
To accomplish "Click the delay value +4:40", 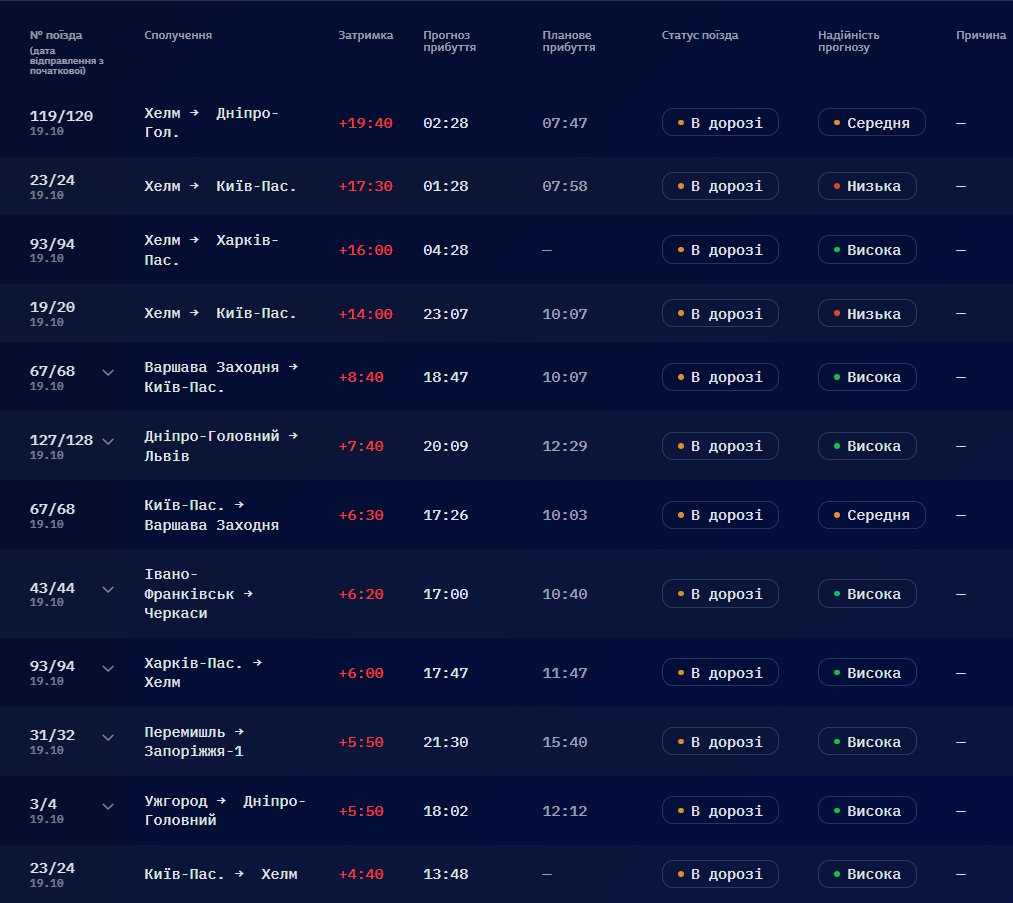I will pos(361,874).
